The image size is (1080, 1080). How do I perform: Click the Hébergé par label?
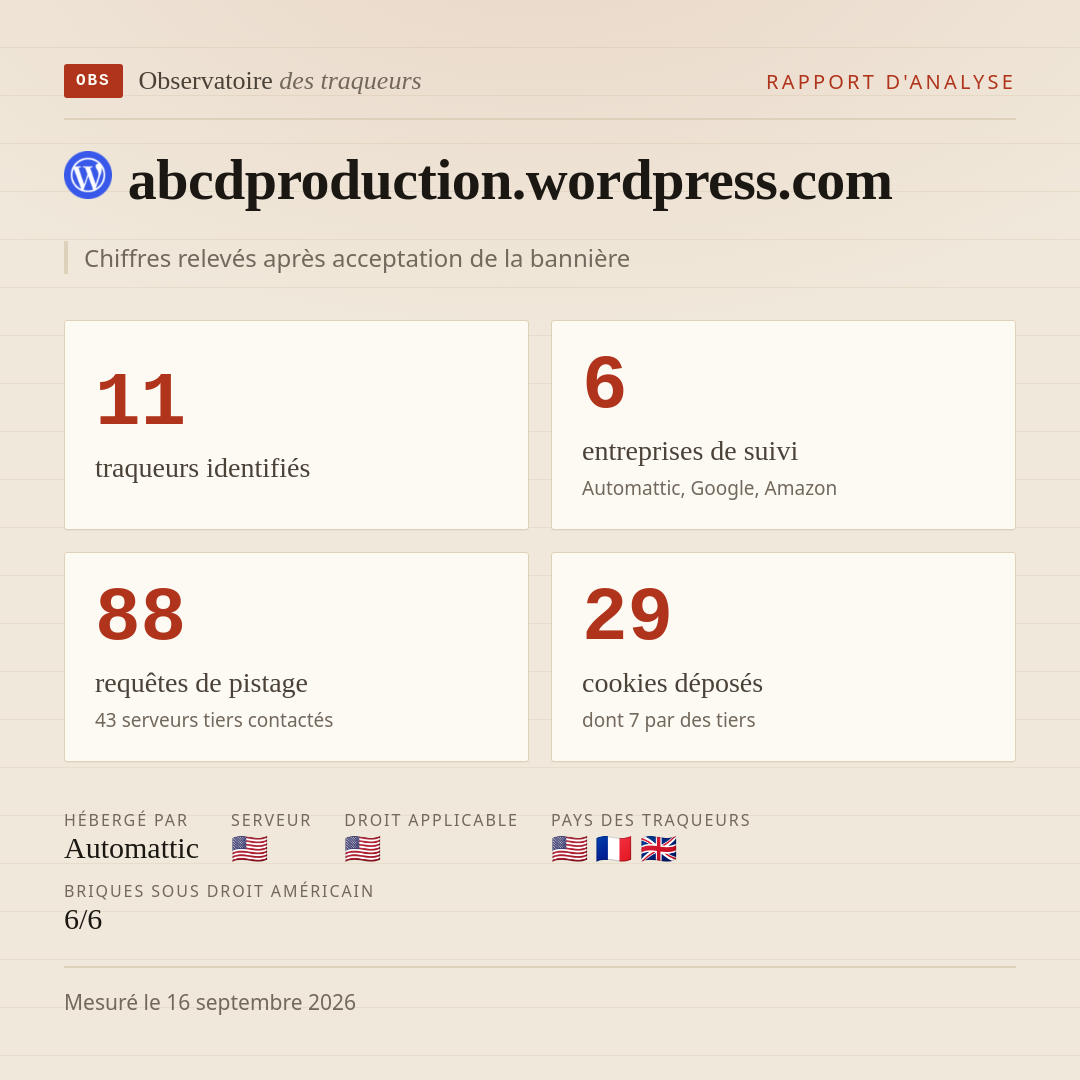click(126, 820)
